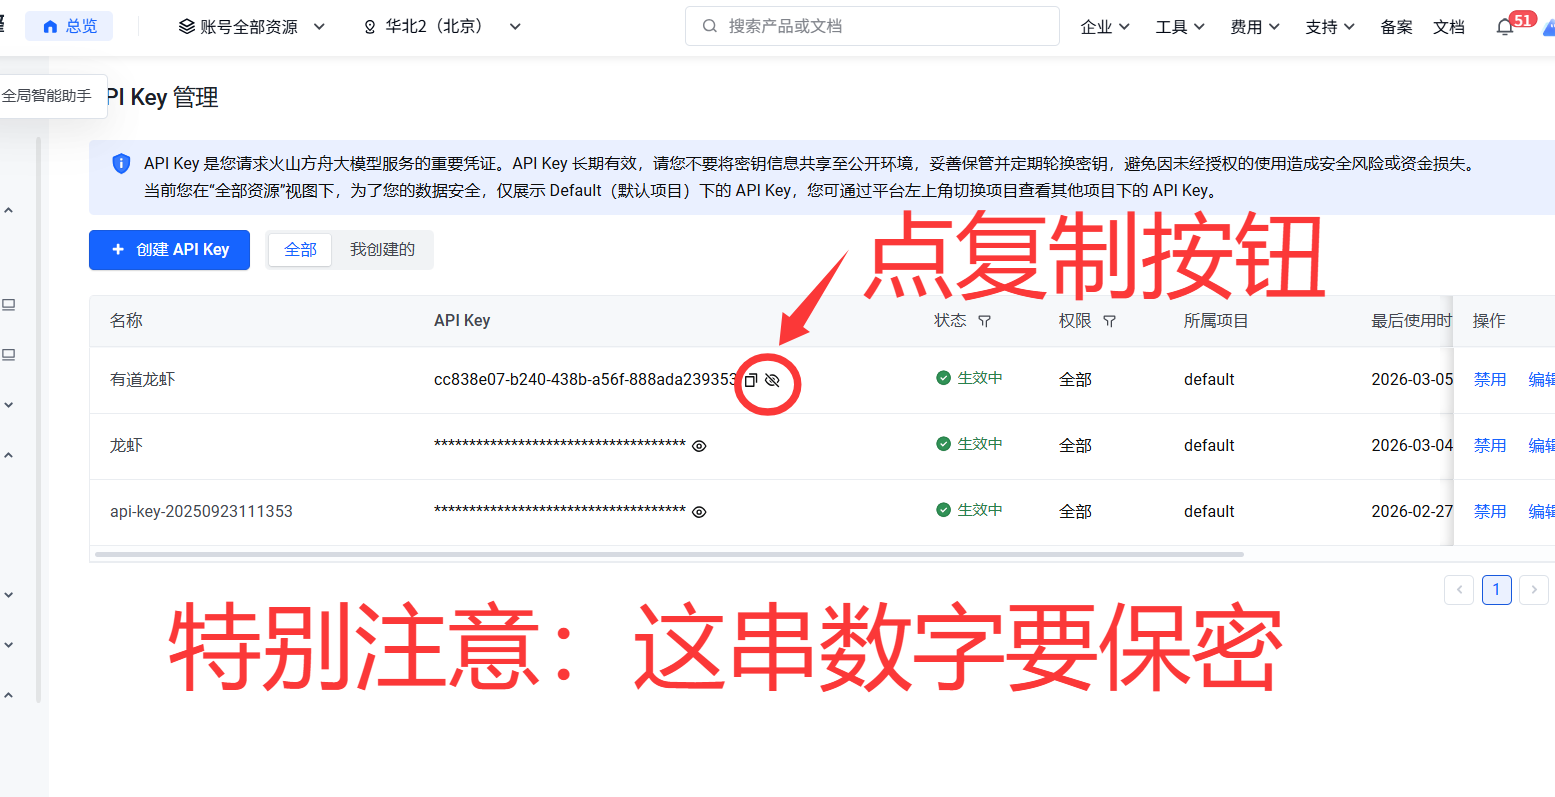Click the search magnifier icon
Image resolution: width=1555 pixels, height=797 pixels.
click(x=710, y=26)
